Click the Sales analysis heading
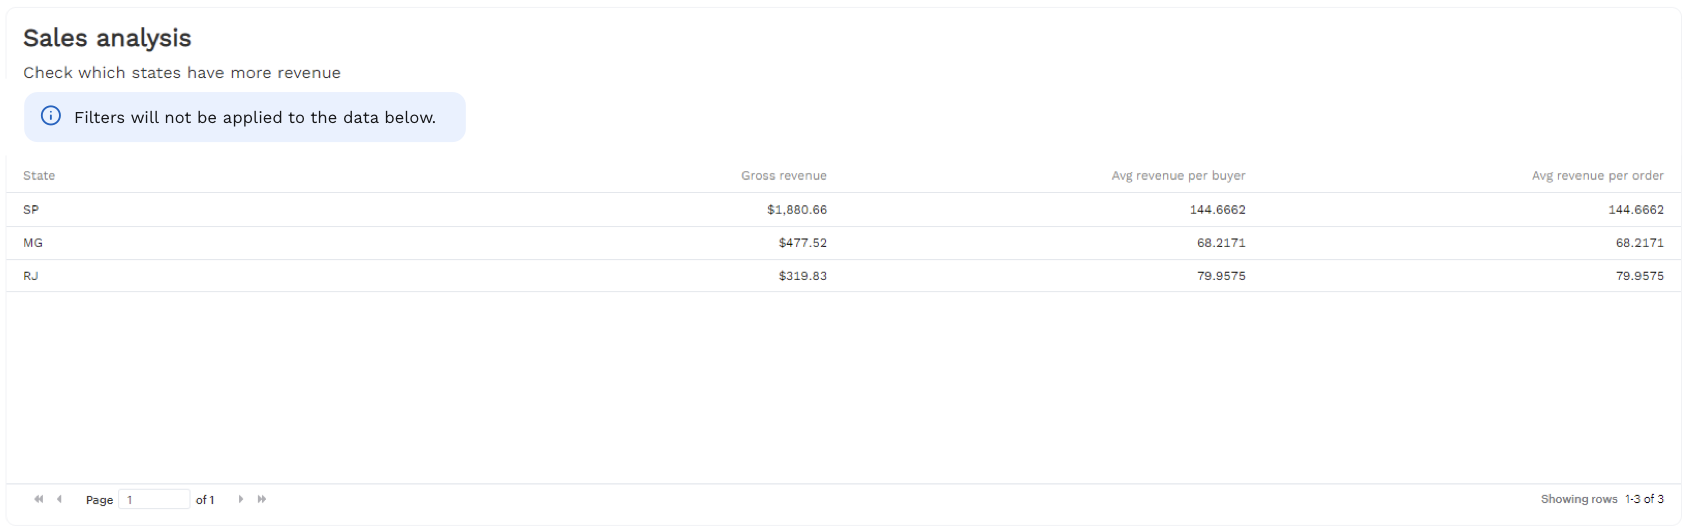This screenshot has height=532, width=1688. coord(107,38)
